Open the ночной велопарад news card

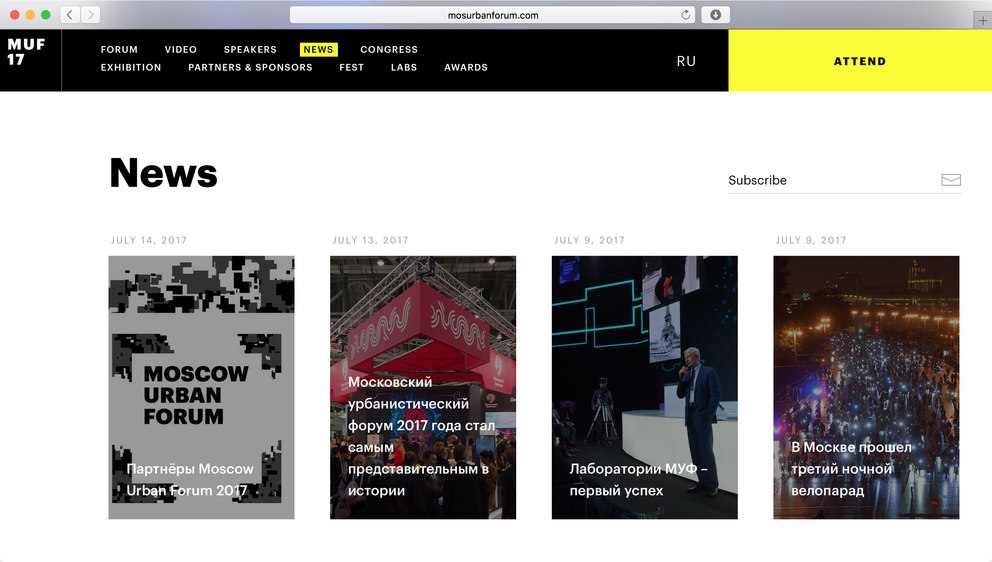(866, 387)
